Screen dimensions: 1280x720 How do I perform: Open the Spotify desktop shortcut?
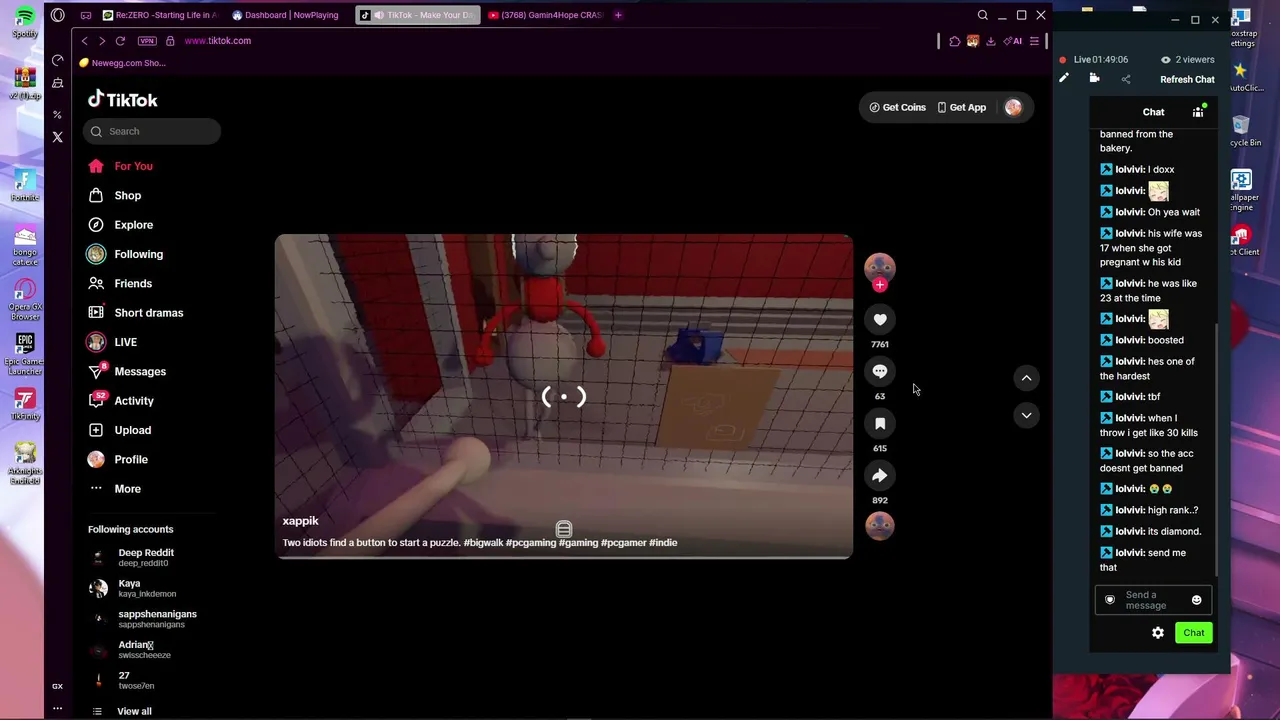coord(25,22)
